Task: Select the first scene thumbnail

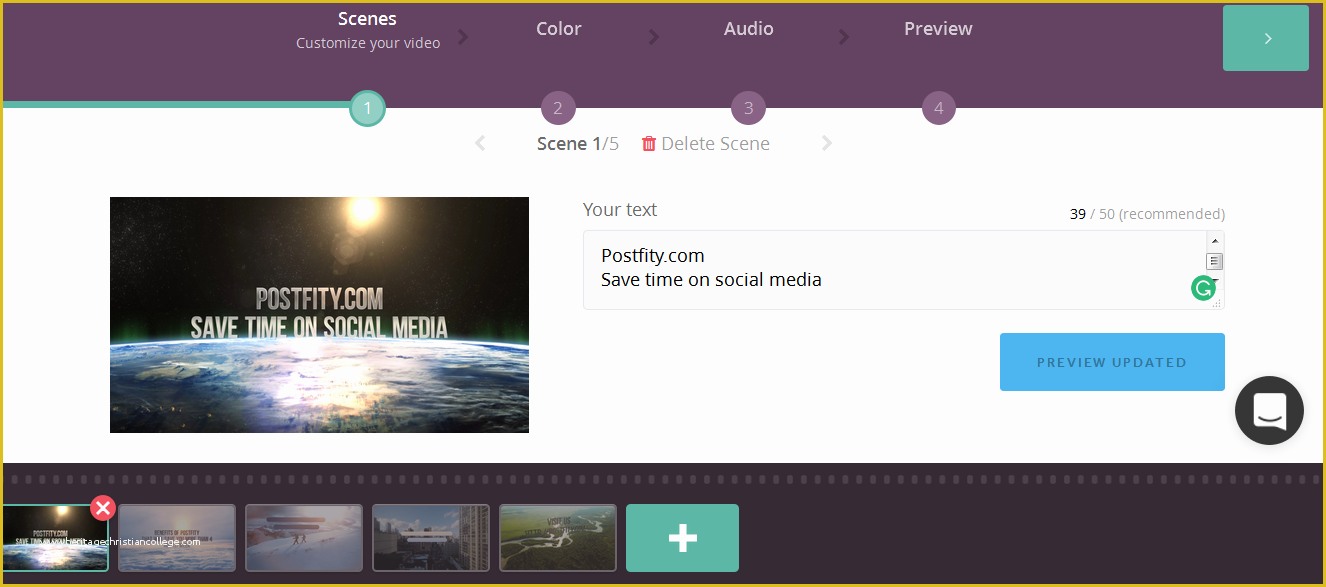Action: (54, 538)
